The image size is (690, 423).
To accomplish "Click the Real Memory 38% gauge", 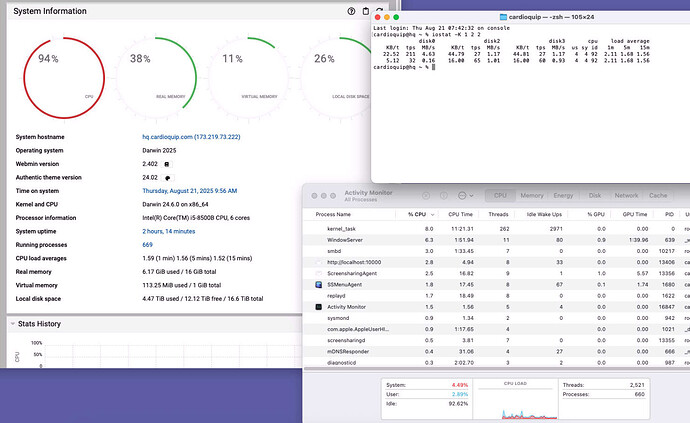I will pos(156,78).
